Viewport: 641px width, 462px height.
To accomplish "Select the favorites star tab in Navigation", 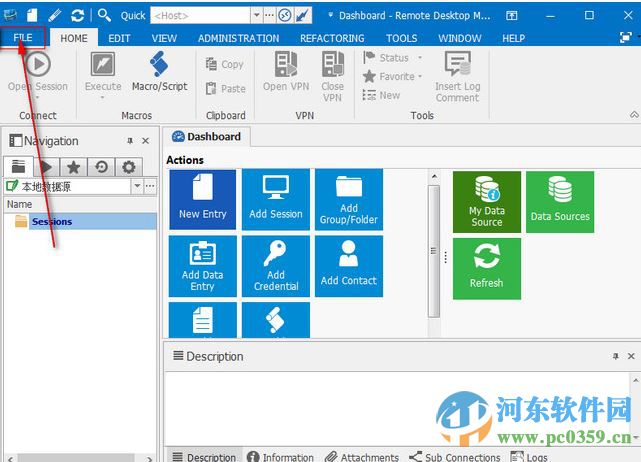I will tap(73, 167).
